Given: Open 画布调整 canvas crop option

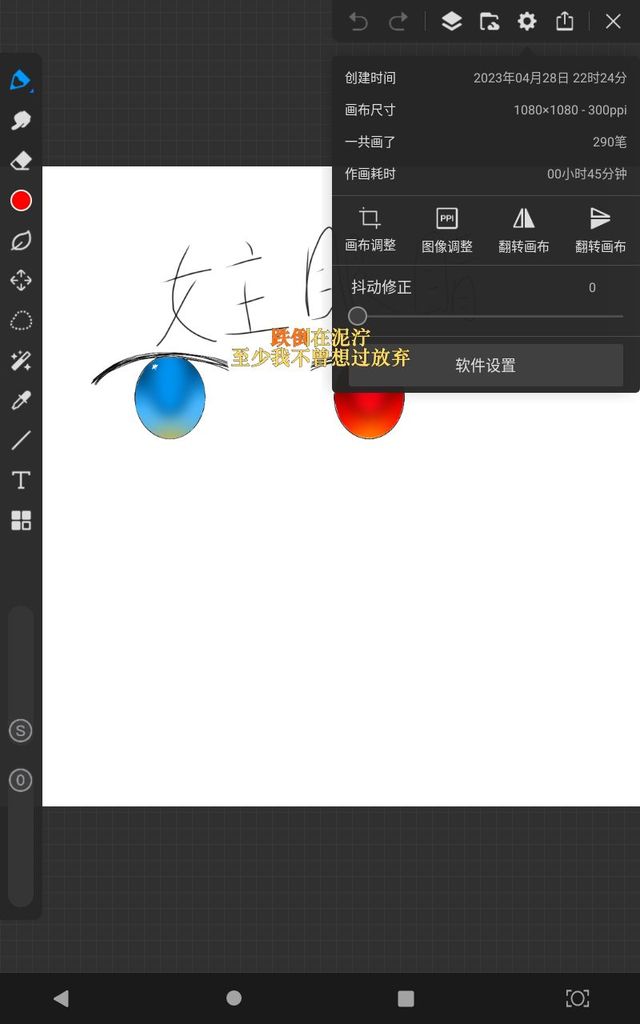Looking at the screenshot, I should click(370, 230).
